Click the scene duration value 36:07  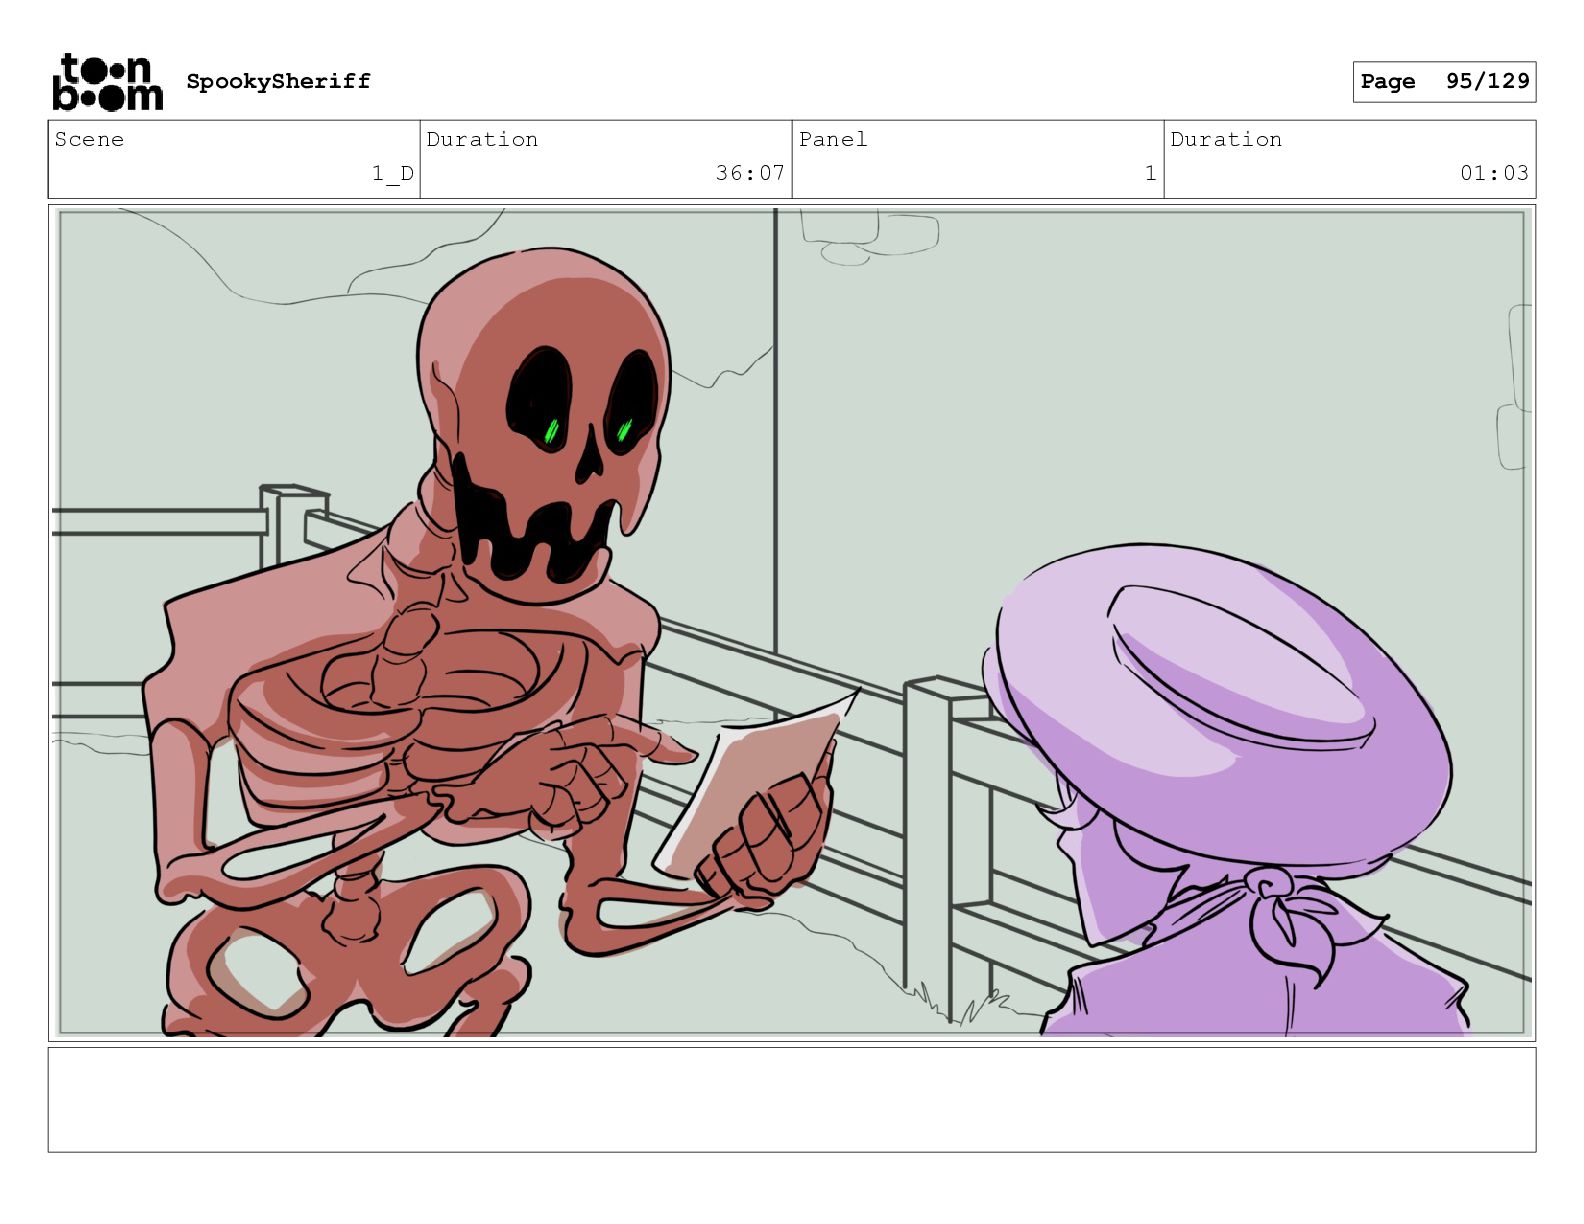749,173
